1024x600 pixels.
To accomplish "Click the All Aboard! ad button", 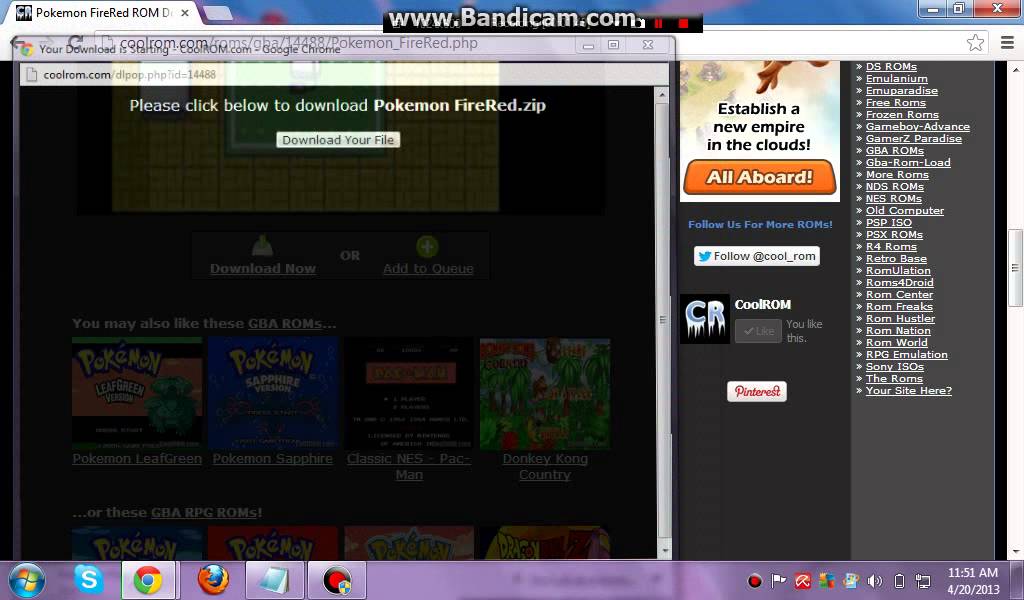I will pyautogui.click(x=760, y=177).
